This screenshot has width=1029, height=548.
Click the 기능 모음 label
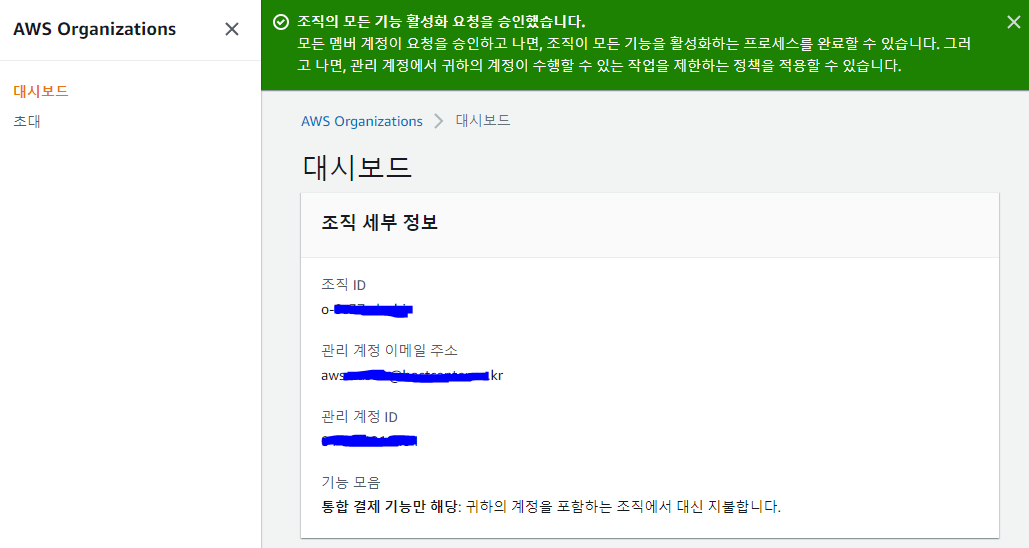point(350,482)
